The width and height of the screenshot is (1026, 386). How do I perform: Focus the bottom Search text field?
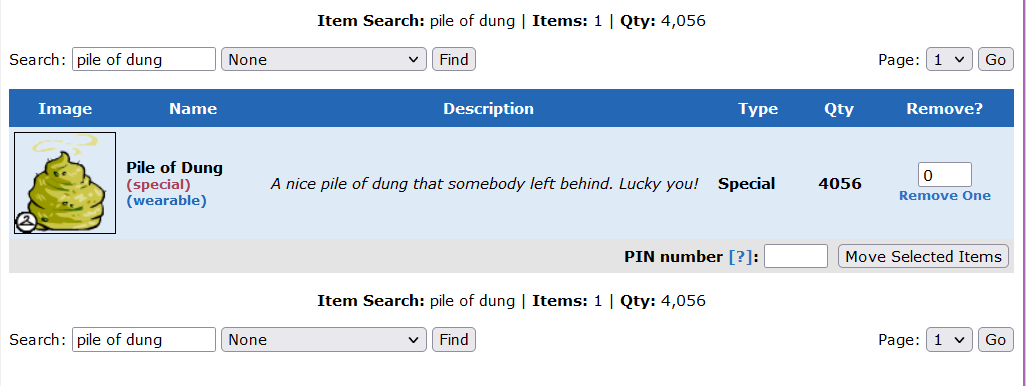click(x=144, y=340)
